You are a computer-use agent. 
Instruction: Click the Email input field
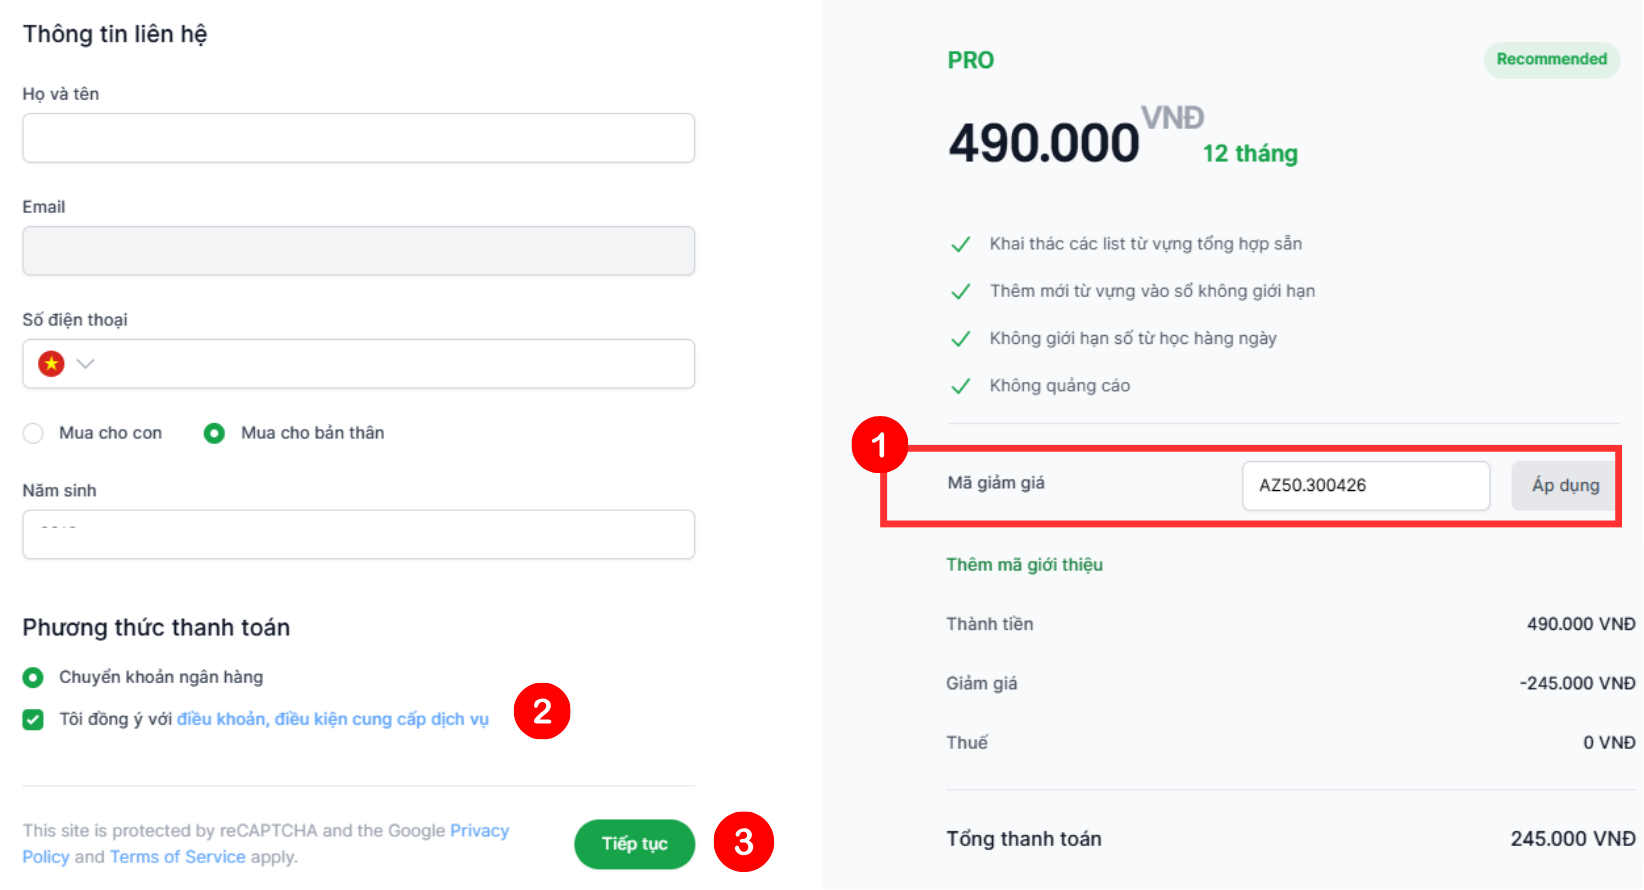pos(358,251)
